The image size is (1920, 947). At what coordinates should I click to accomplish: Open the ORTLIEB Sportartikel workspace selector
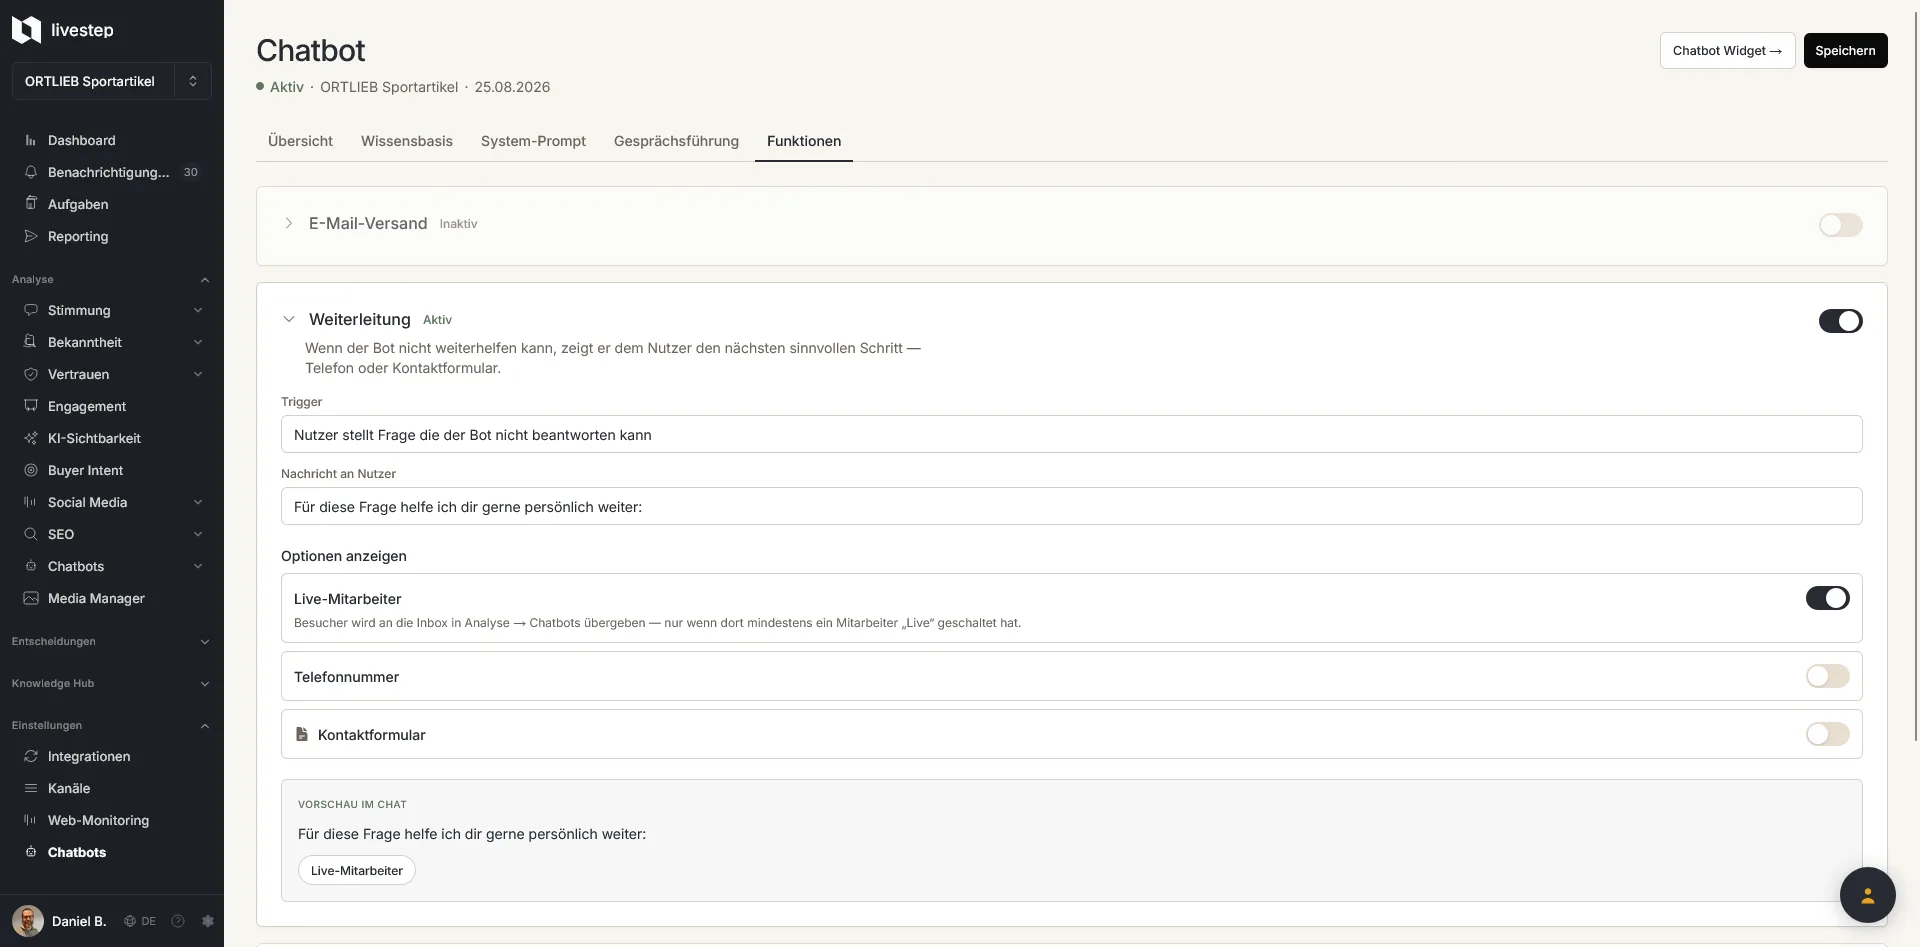pos(111,81)
